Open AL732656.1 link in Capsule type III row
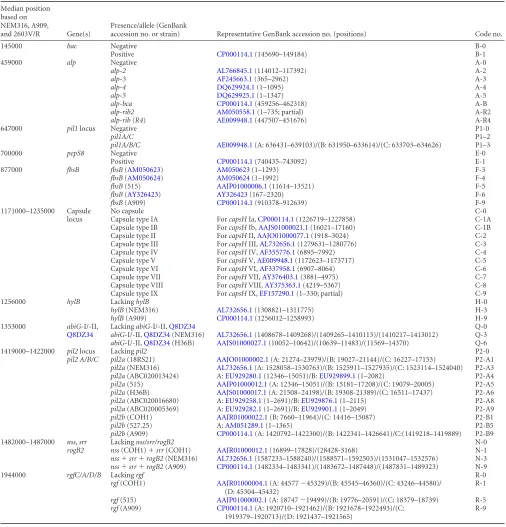 (277, 244)
